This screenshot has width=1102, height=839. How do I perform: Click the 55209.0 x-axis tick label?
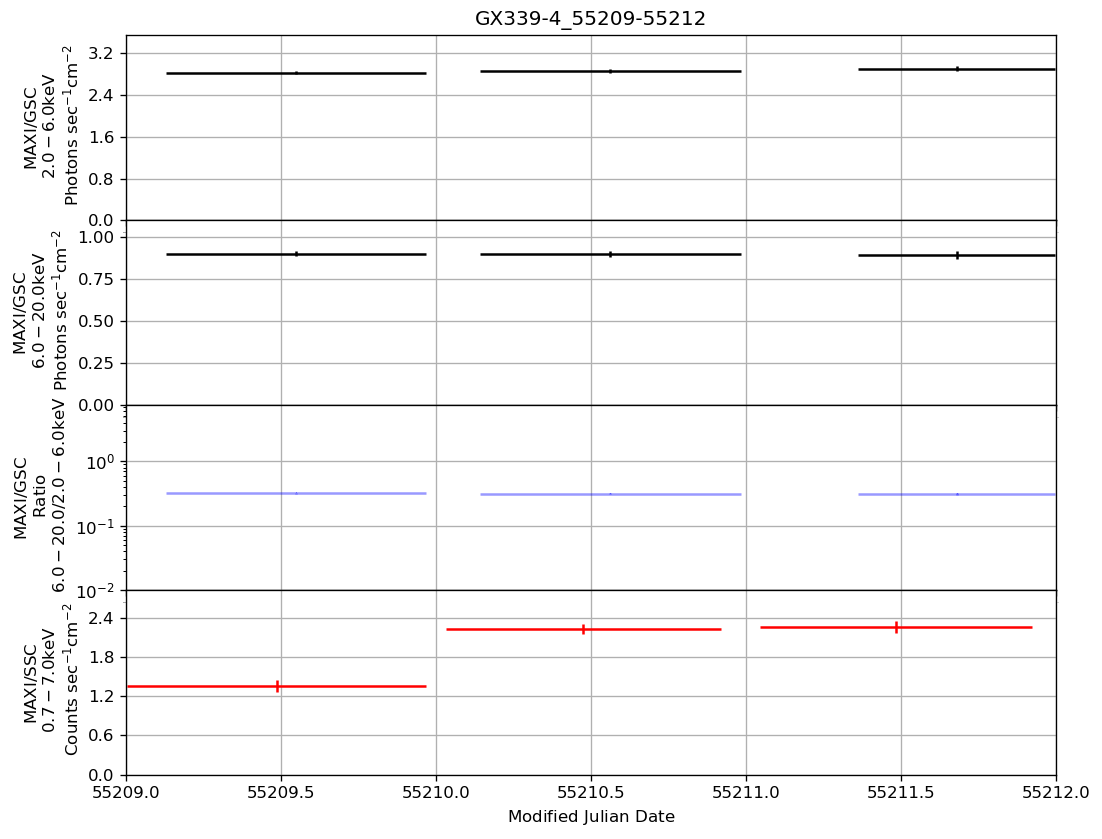point(127,793)
